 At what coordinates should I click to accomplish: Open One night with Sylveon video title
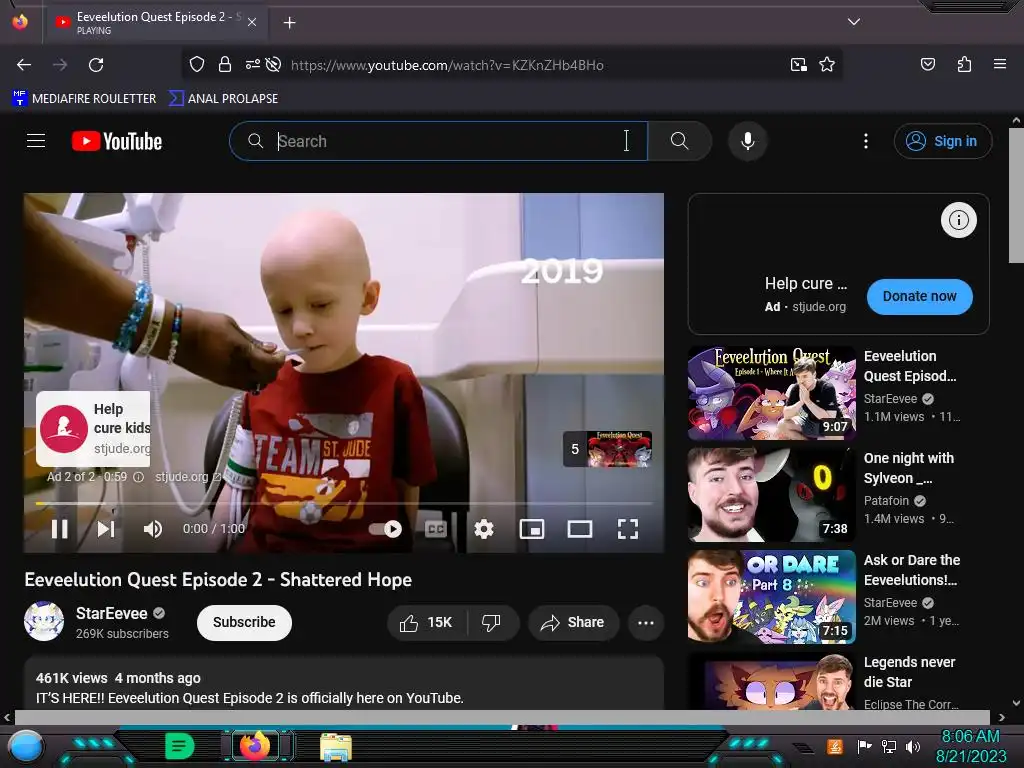coord(908,468)
